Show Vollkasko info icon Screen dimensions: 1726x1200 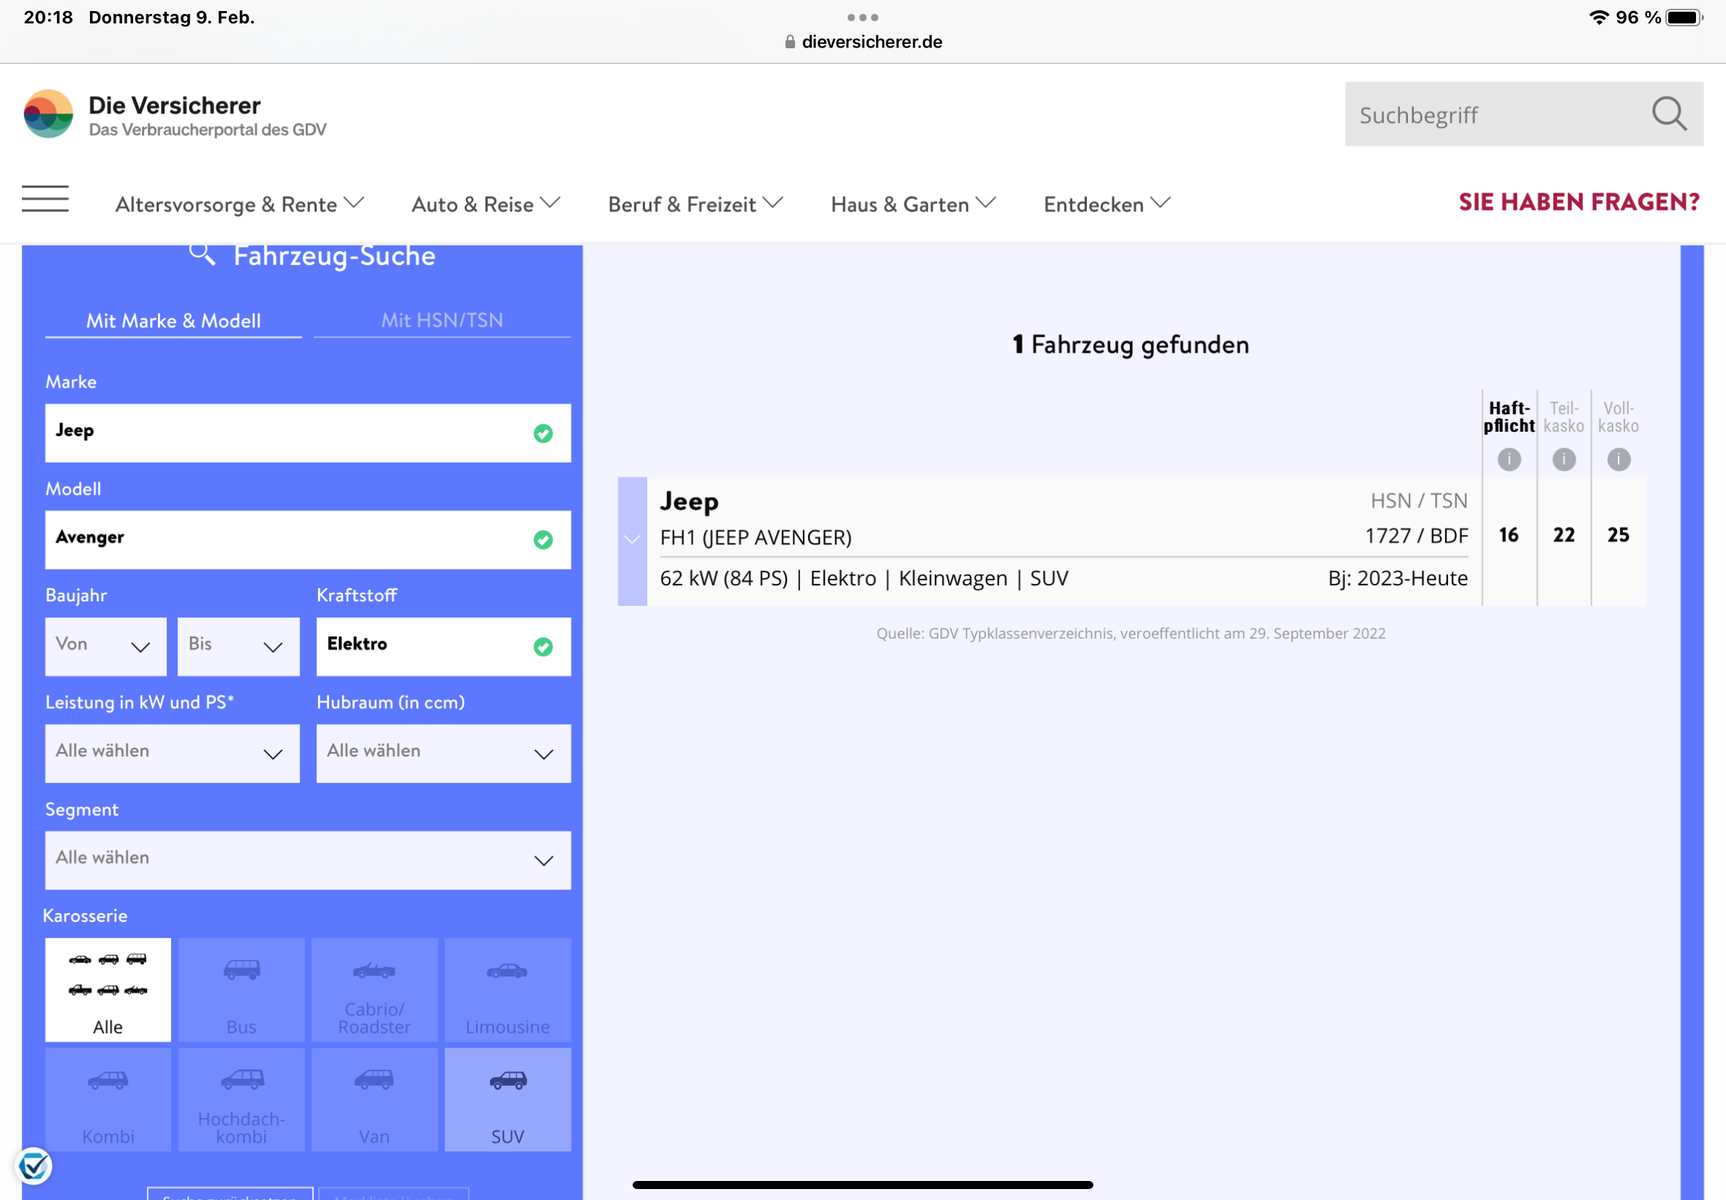click(1618, 459)
